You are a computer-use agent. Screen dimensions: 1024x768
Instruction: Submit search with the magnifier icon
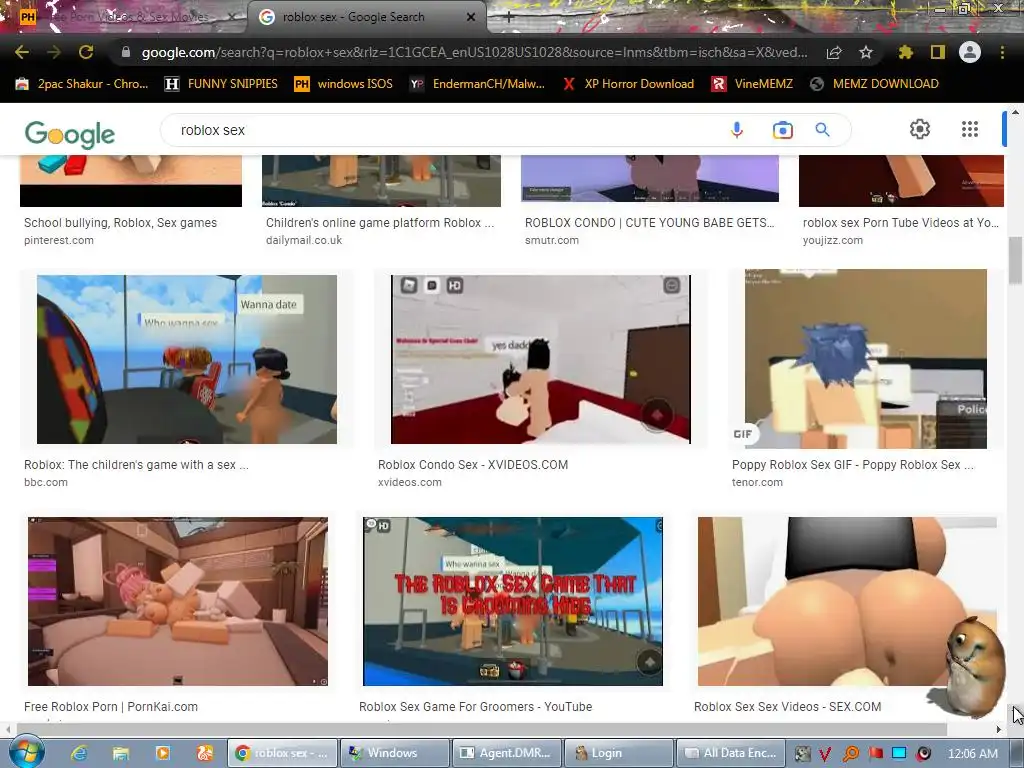(x=823, y=130)
